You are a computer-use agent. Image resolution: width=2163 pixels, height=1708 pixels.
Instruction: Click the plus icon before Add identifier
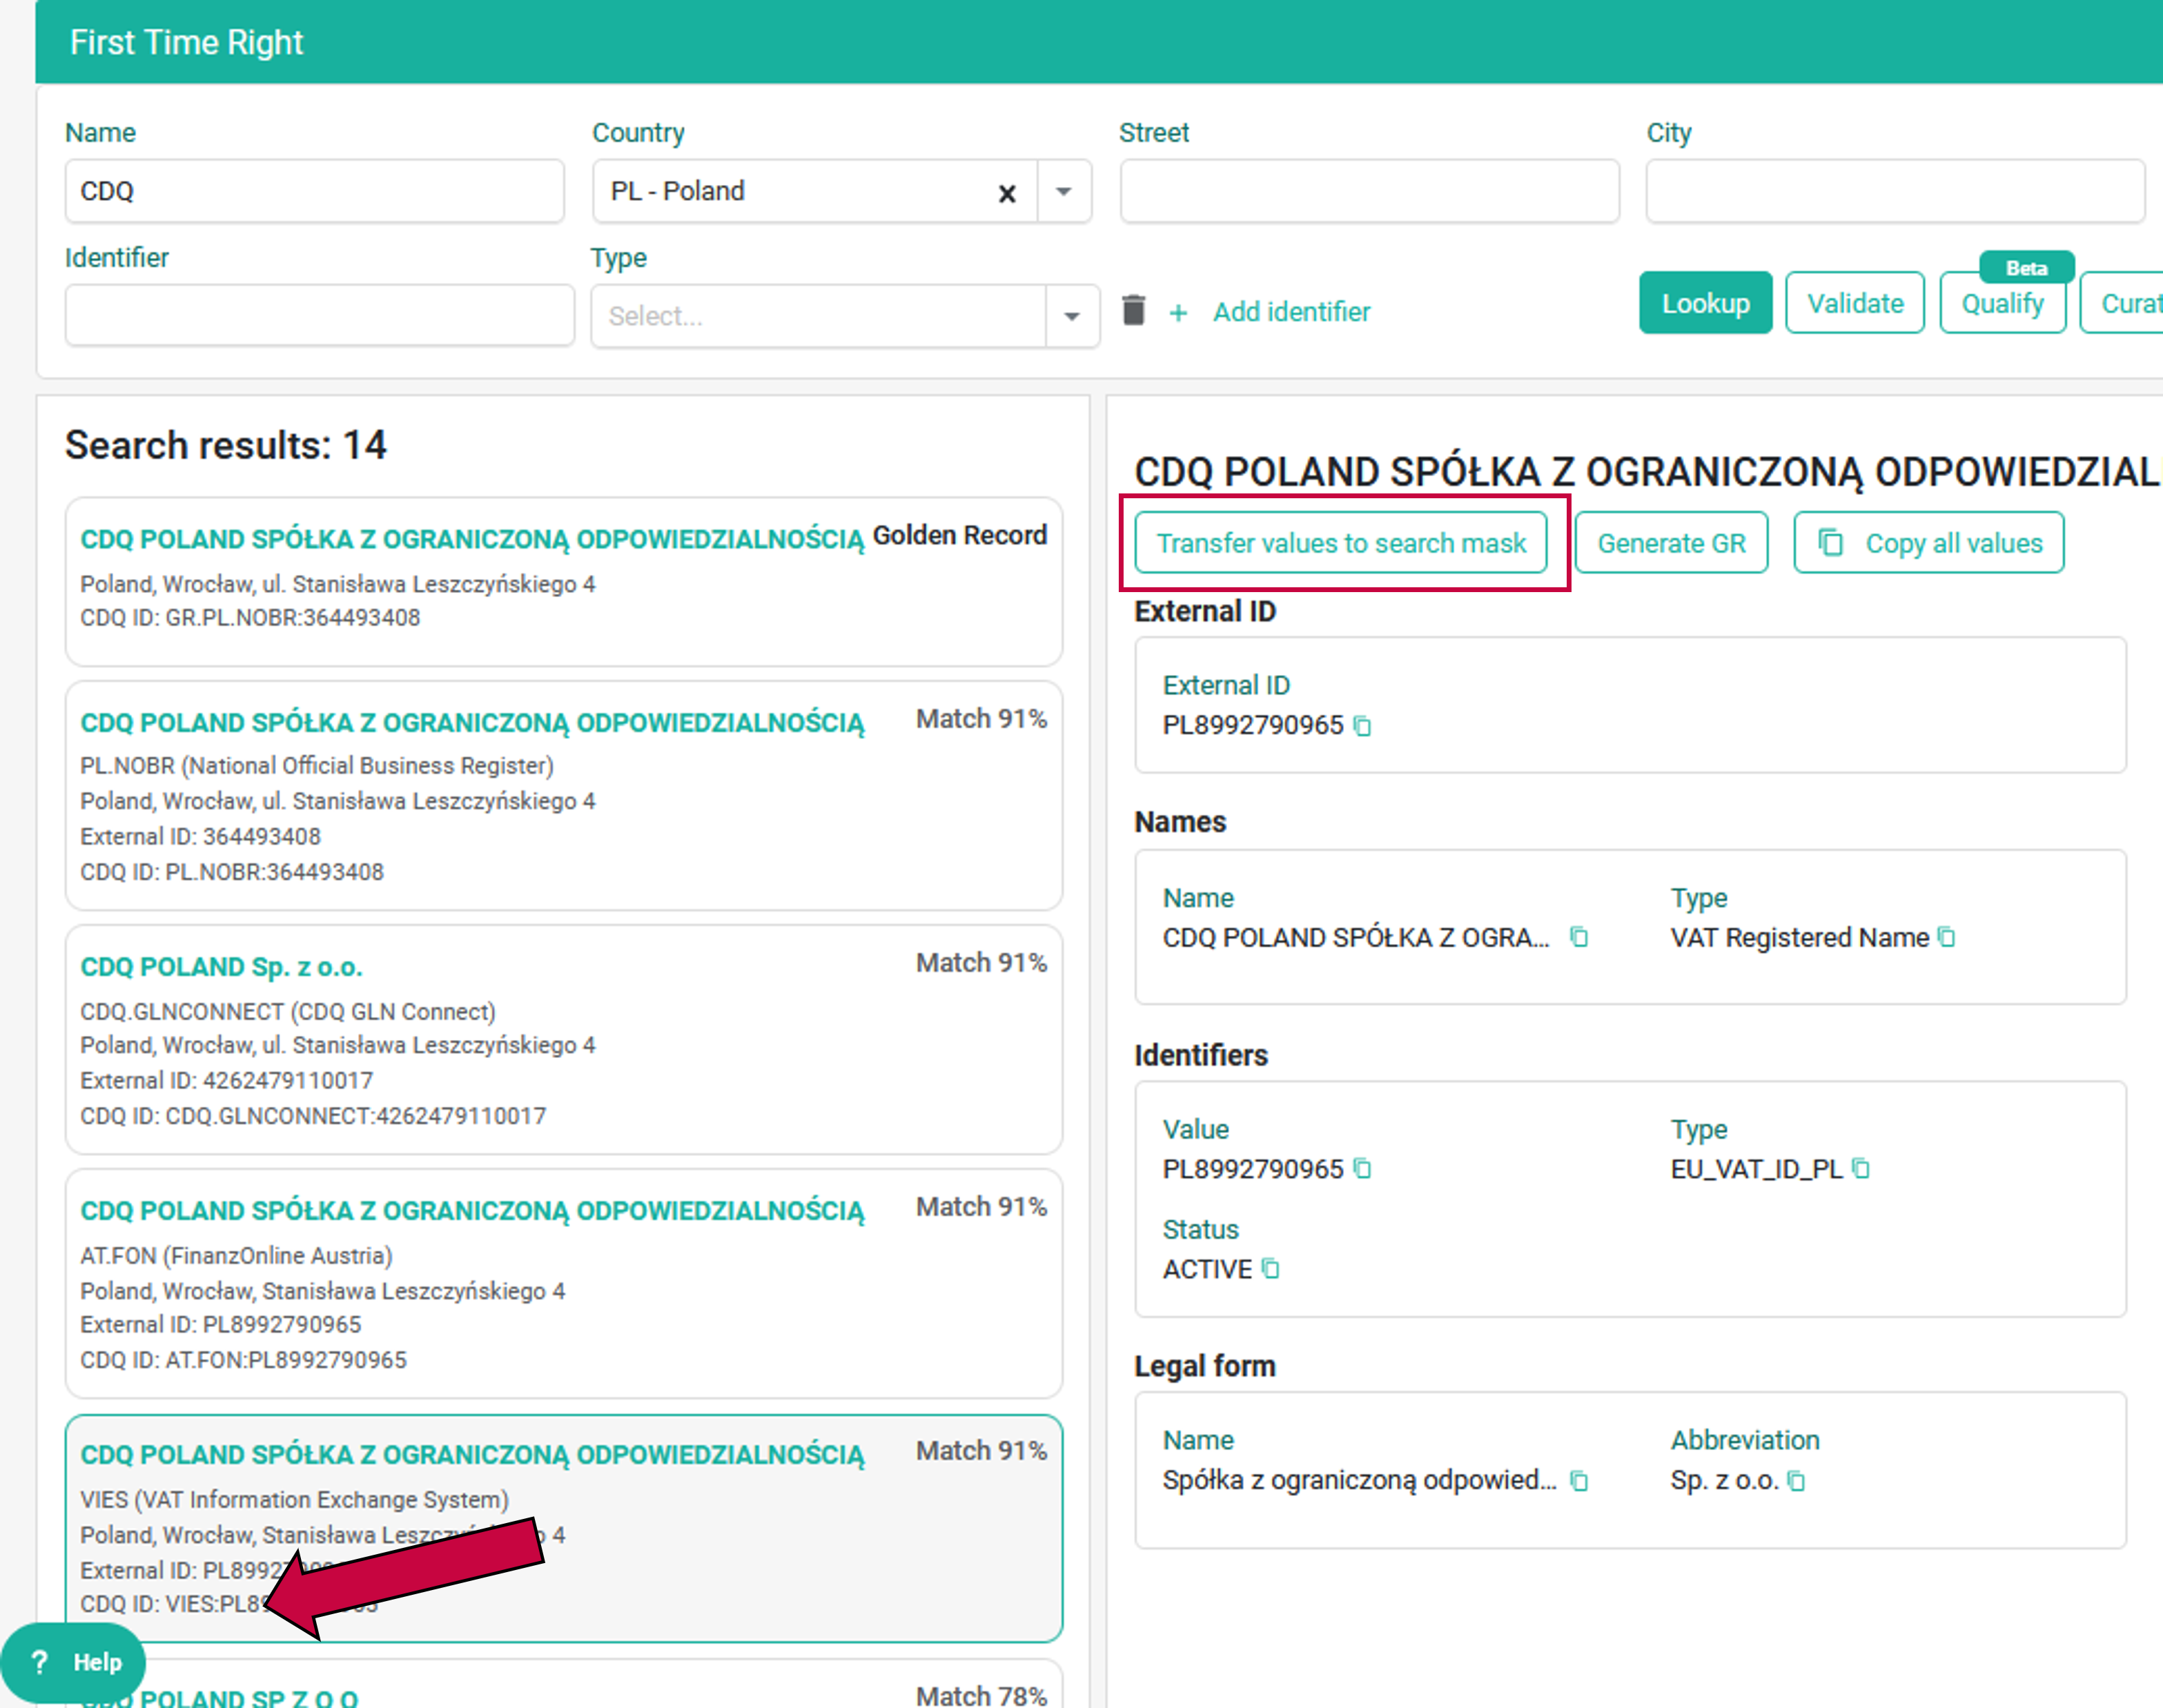click(1178, 313)
